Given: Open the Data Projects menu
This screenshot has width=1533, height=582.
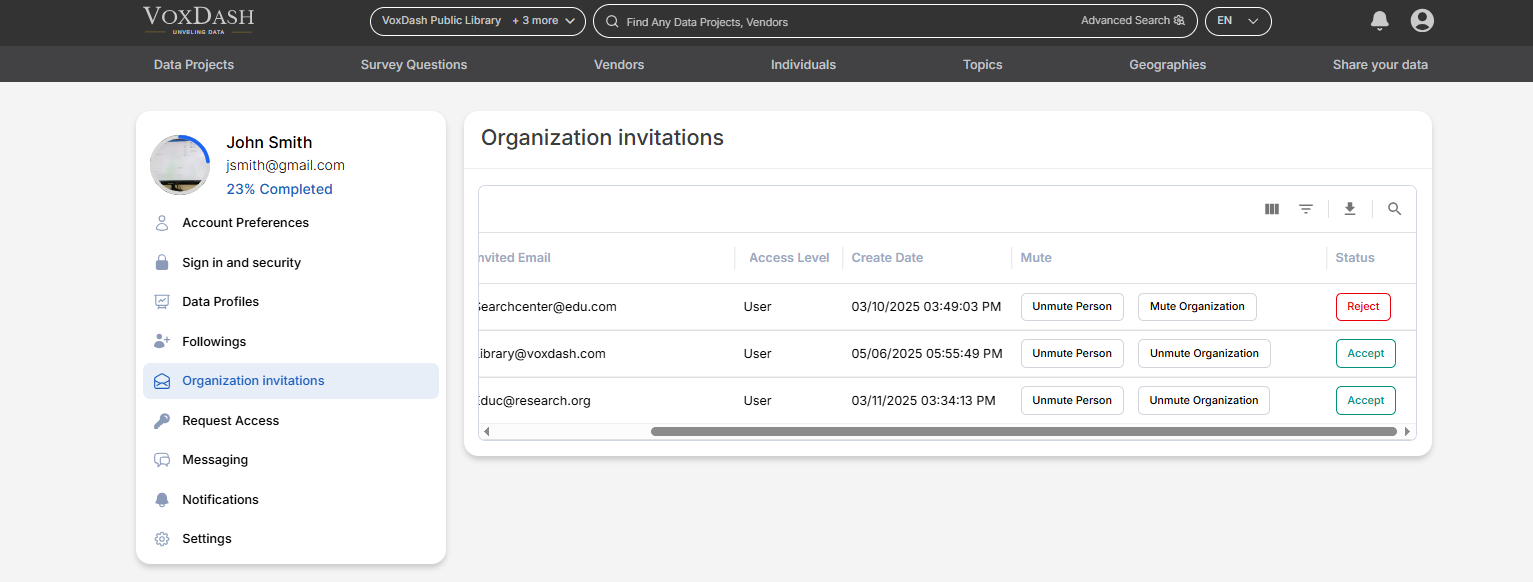Looking at the screenshot, I should [194, 65].
